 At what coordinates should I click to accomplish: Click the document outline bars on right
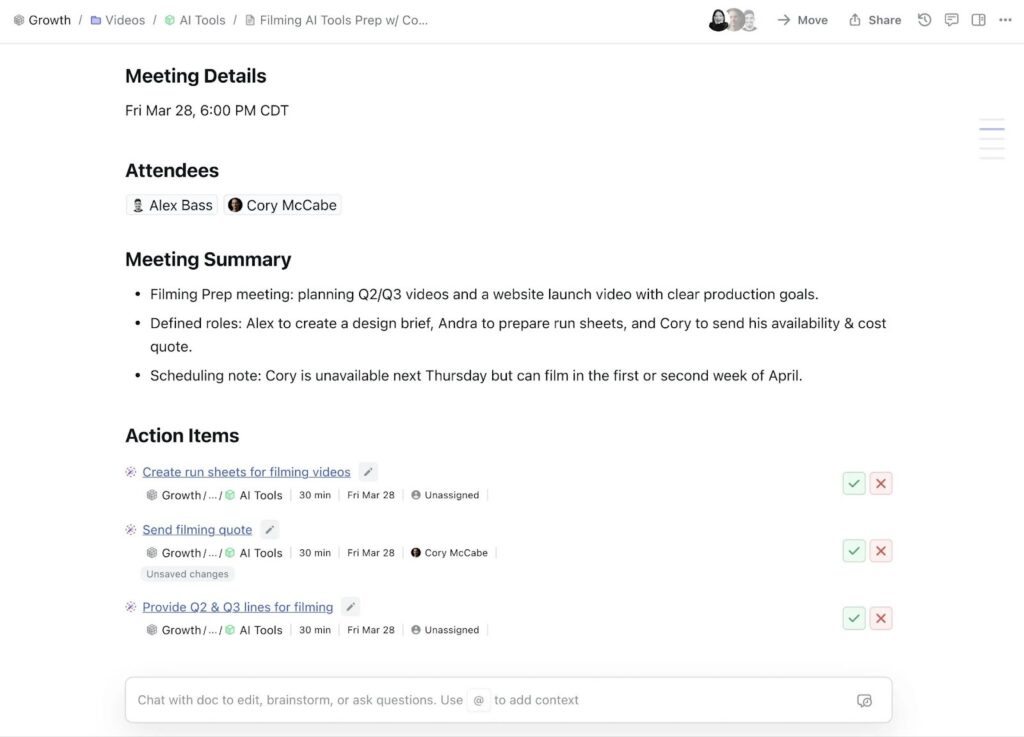[x=991, y=139]
